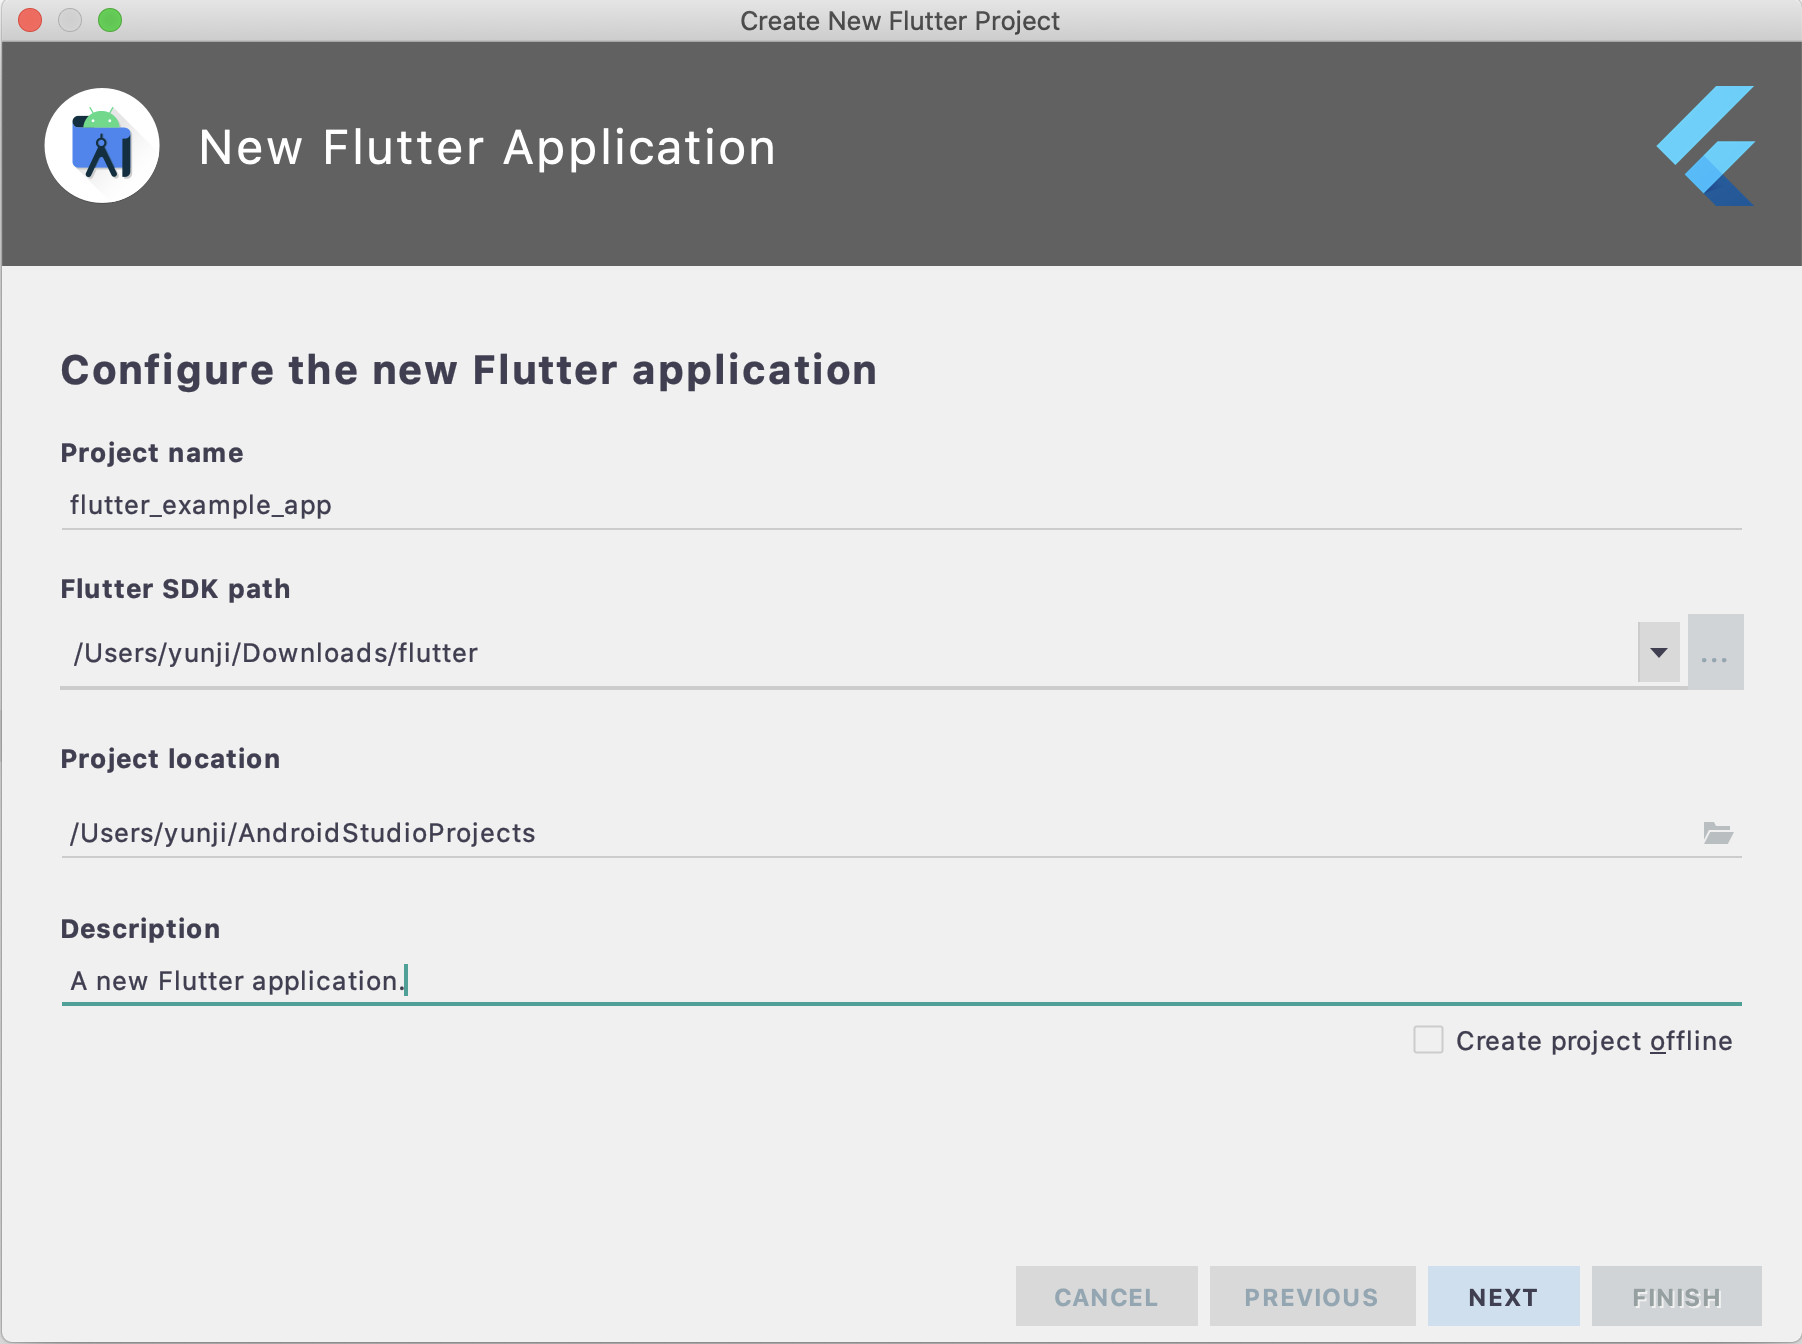Screen dimensions: 1802x1344
Task: Click the gray minimize window button
Action: coord(70,20)
